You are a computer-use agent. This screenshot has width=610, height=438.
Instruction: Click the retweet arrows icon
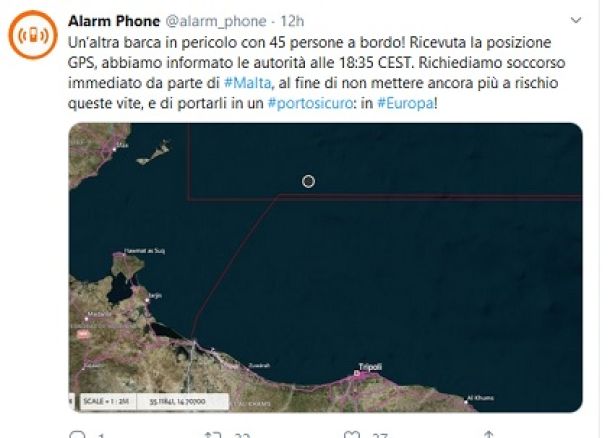(x=213, y=434)
